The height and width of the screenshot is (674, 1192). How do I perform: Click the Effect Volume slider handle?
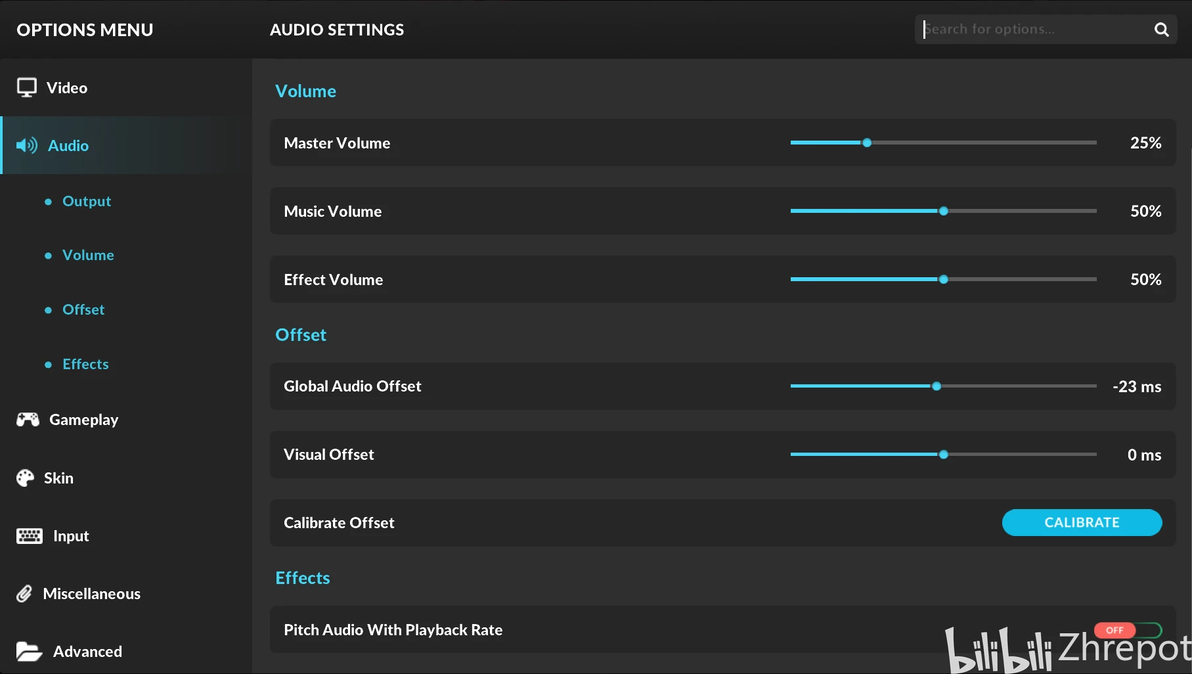[x=943, y=280]
